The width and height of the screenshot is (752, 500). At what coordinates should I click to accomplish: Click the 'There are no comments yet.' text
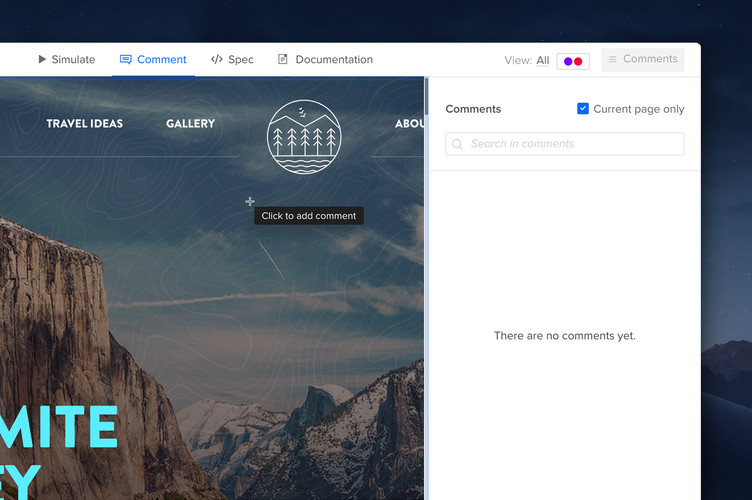(565, 336)
